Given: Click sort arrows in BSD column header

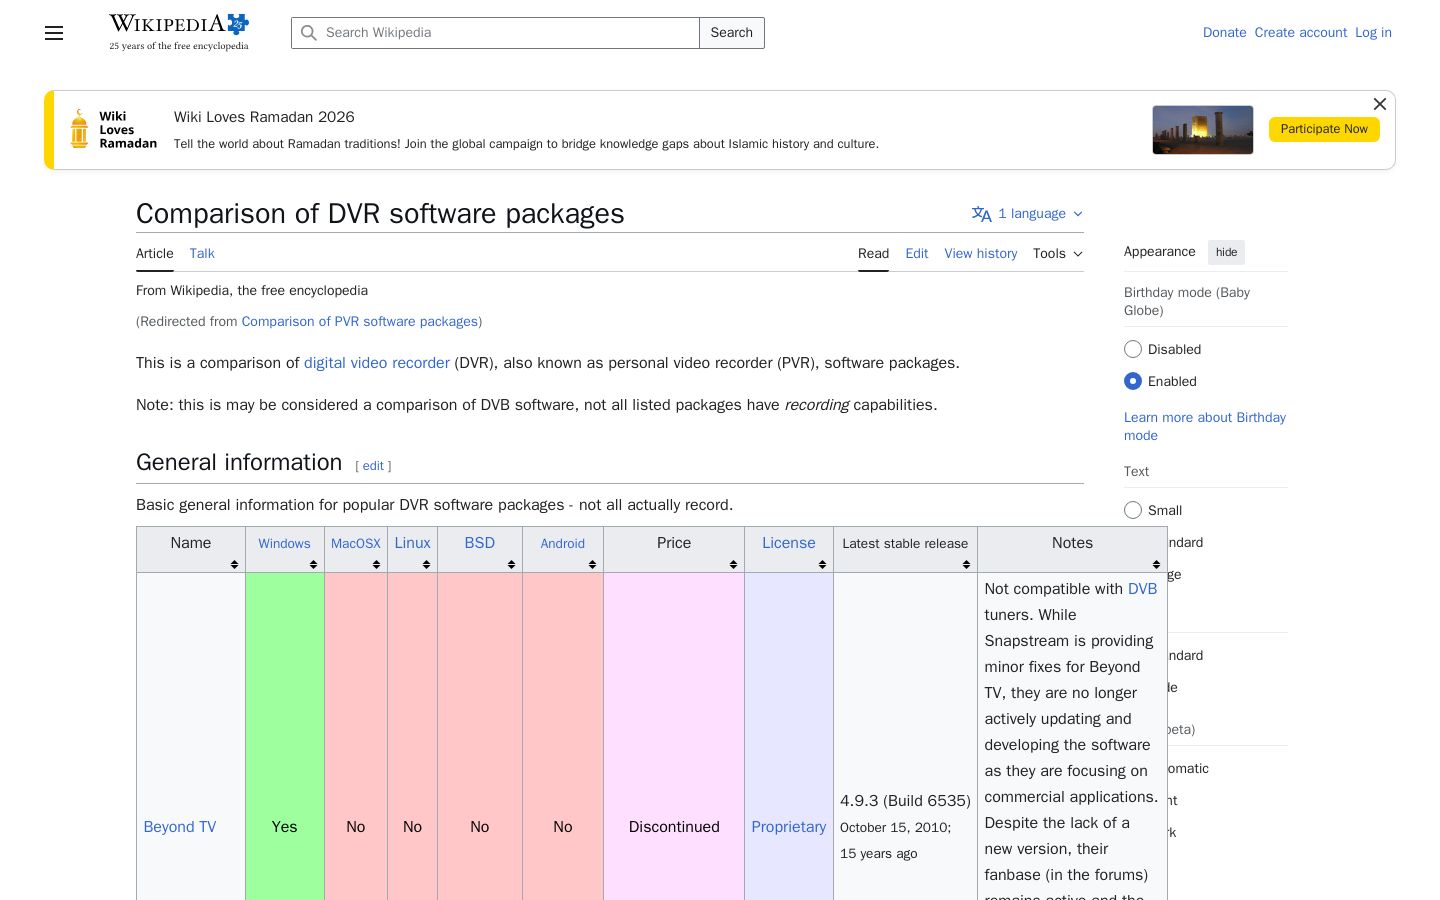Looking at the screenshot, I should pyautogui.click(x=511, y=565).
